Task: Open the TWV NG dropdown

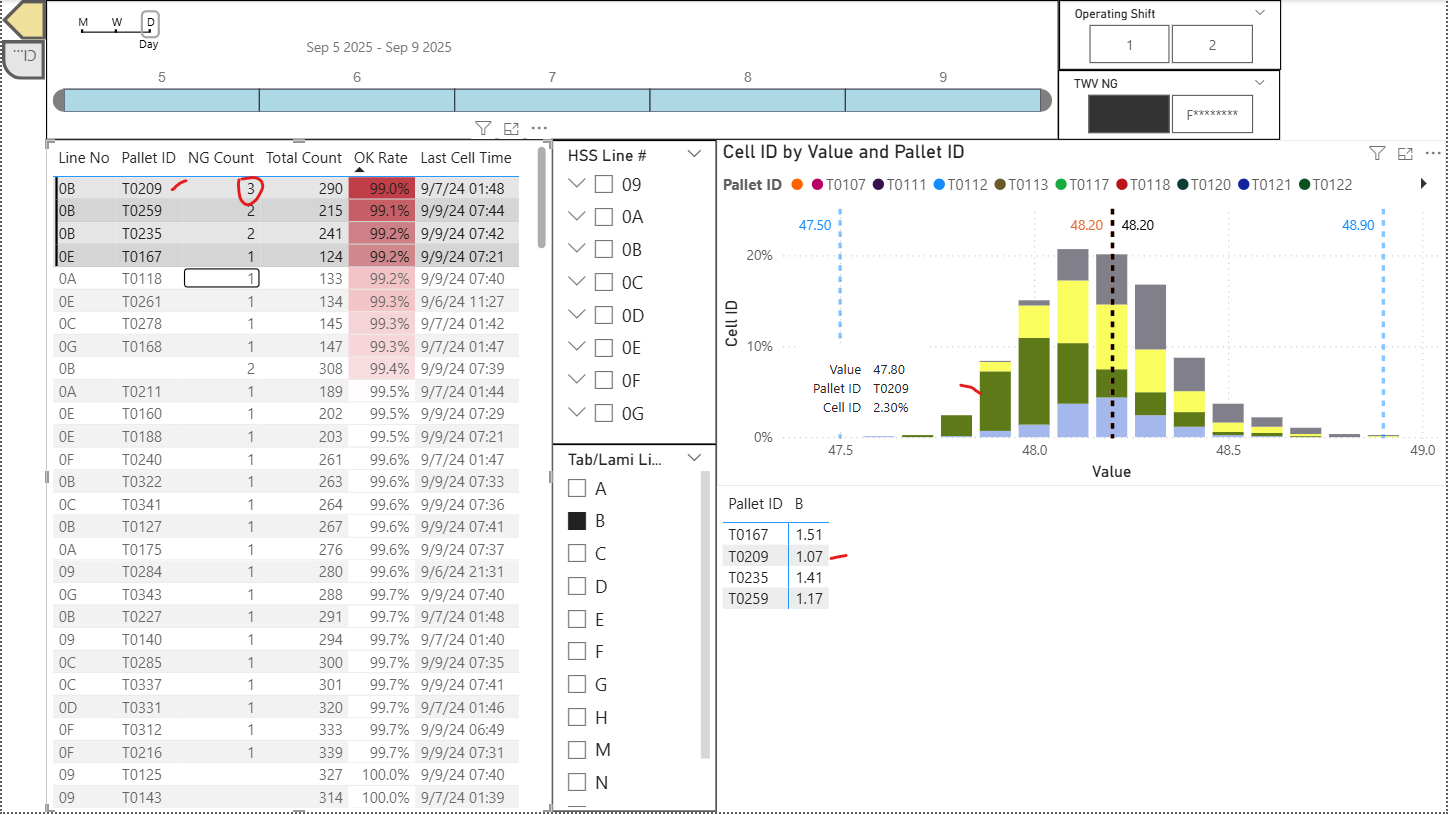Action: point(1258,82)
